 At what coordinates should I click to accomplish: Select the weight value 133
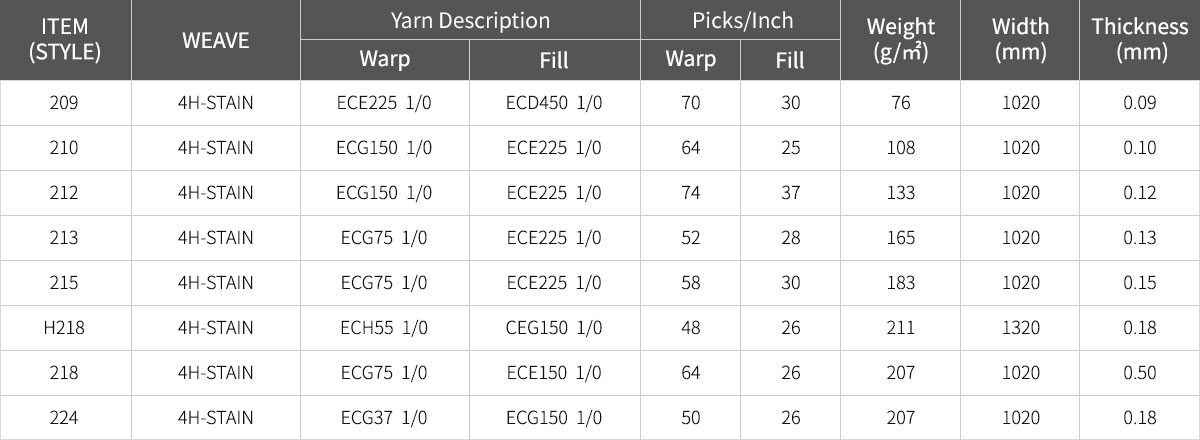click(x=901, y=193)
